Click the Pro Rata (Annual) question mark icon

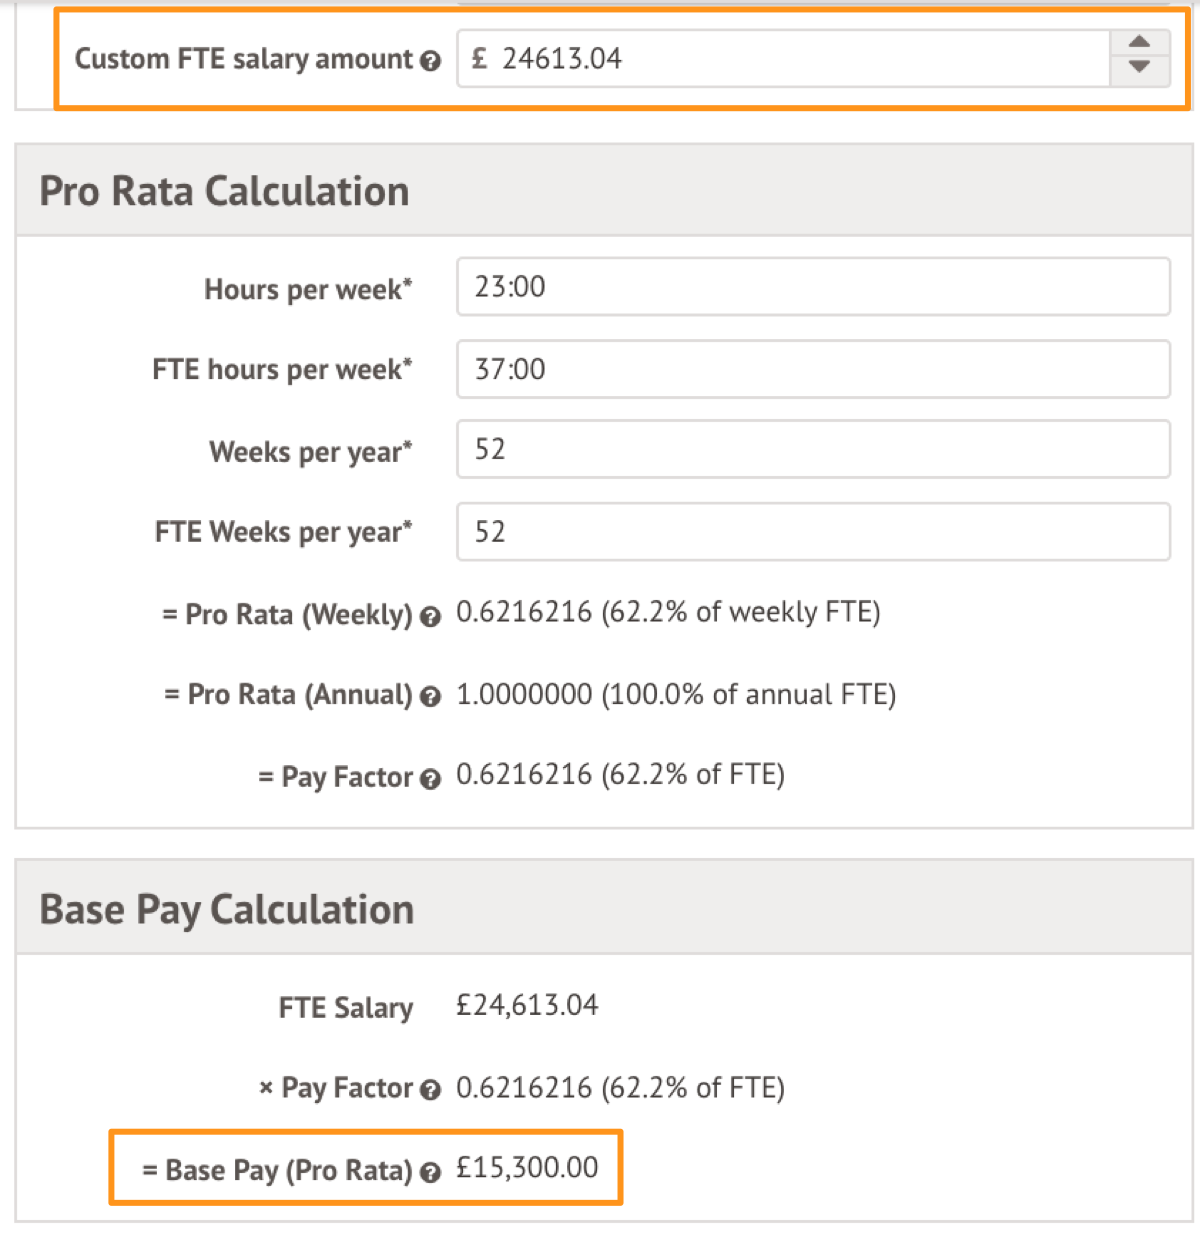pos(431,697)
